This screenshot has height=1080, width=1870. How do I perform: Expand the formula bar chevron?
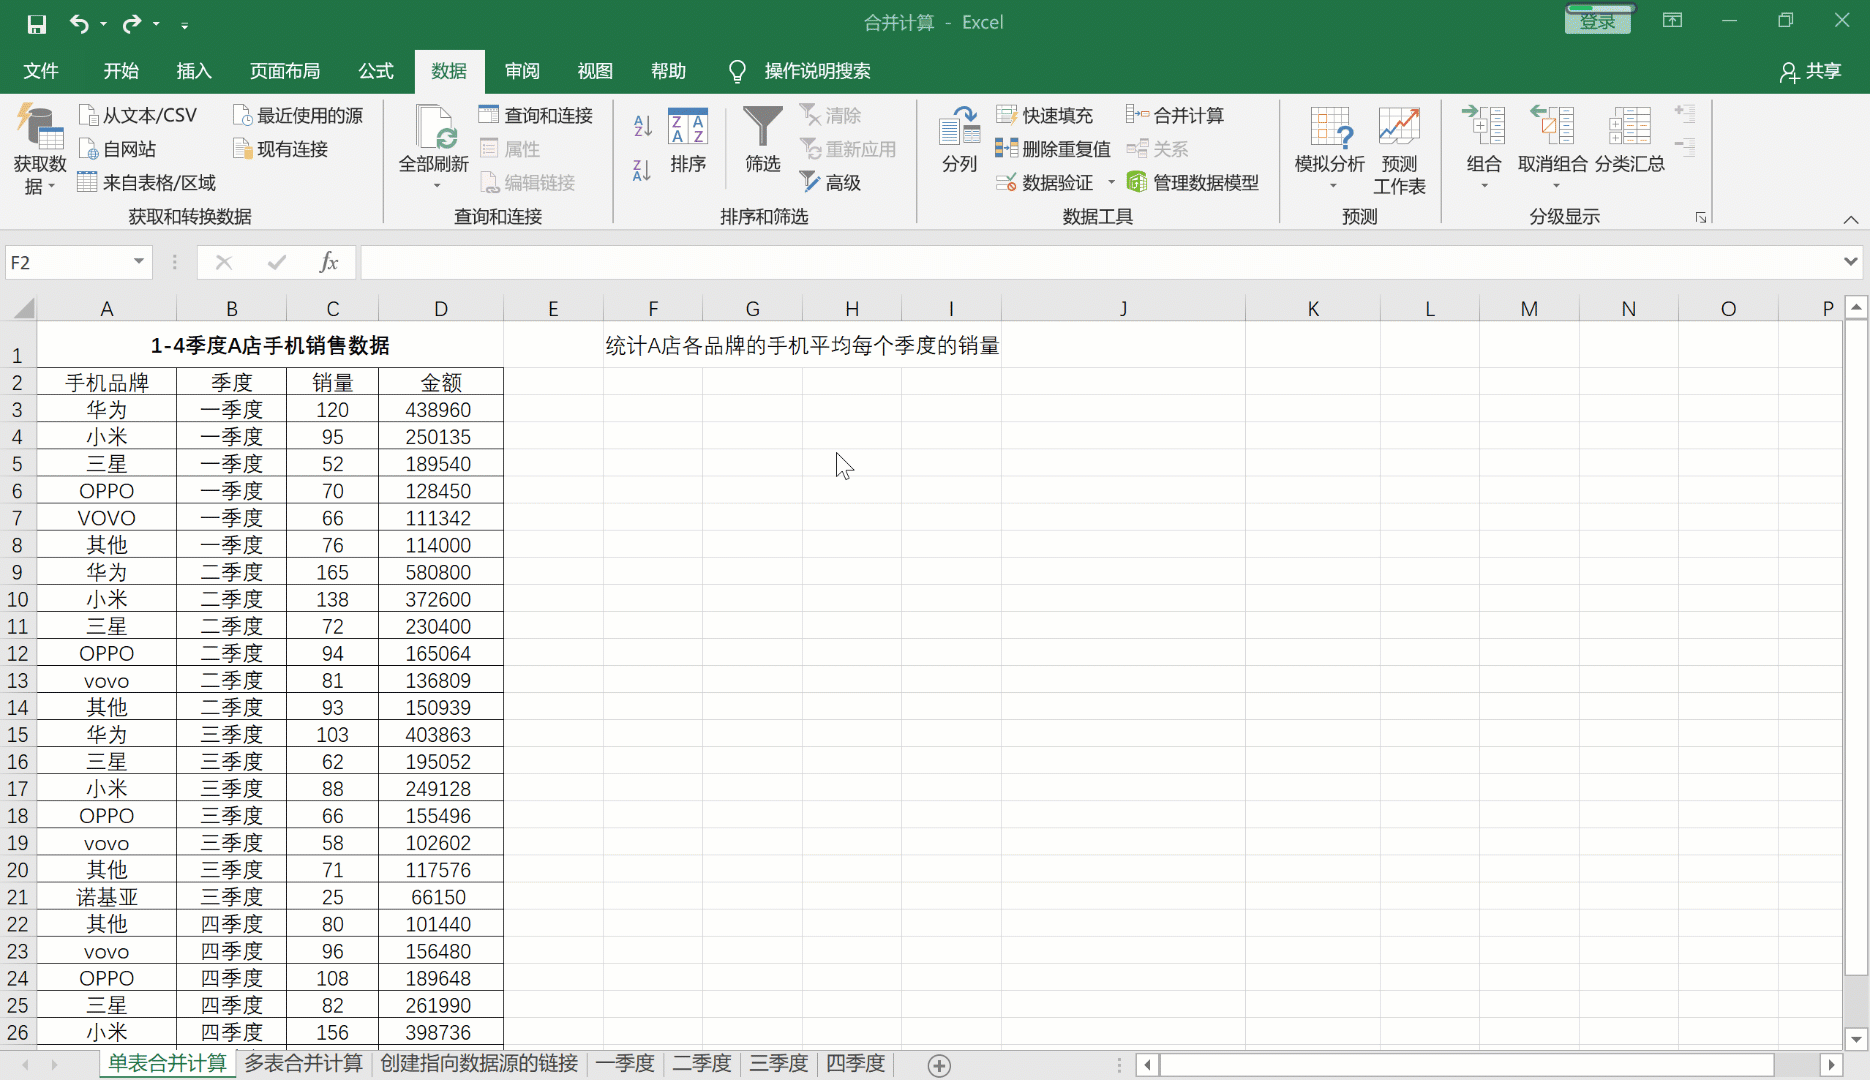coord(1851,262)
